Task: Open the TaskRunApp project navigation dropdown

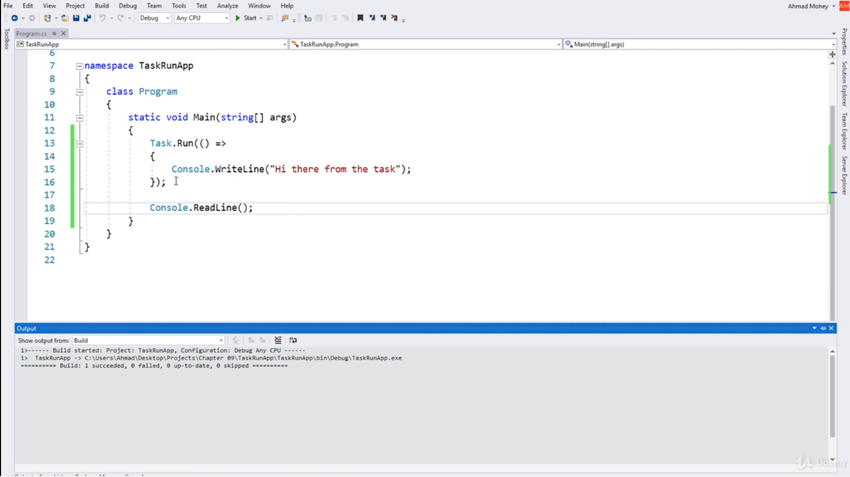Action: point(151,44)
